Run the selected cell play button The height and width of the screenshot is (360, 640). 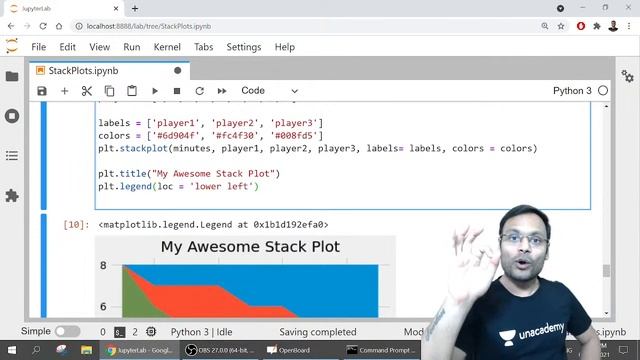click(155, 91)
